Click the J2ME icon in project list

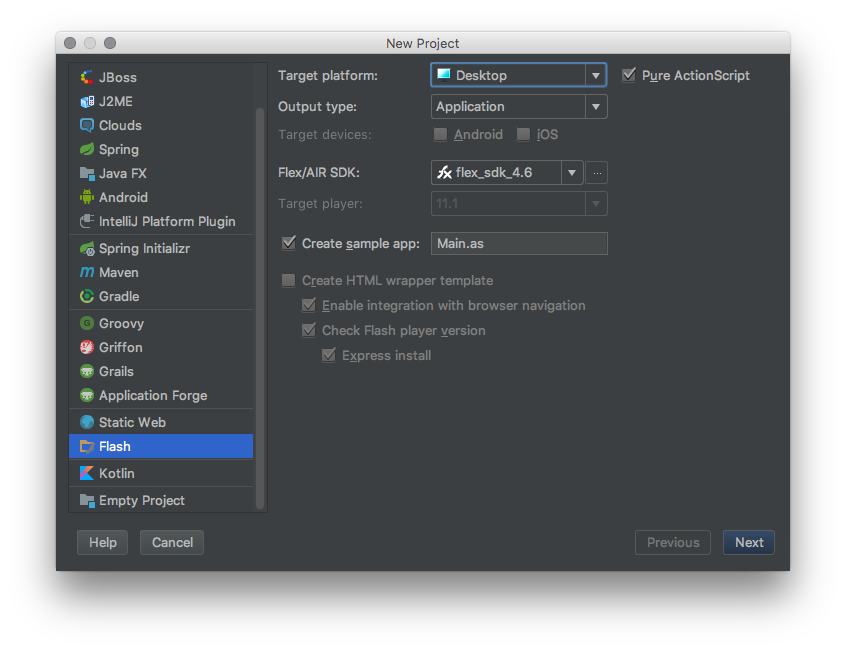(x=87, y=101)
